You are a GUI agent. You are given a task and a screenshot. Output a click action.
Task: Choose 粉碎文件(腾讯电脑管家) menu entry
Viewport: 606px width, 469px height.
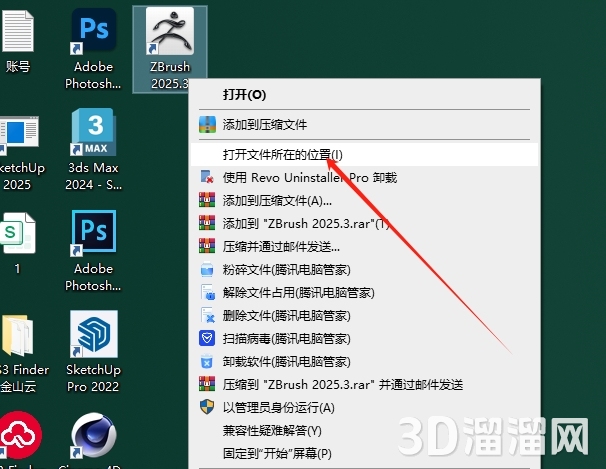coord(285,270)
